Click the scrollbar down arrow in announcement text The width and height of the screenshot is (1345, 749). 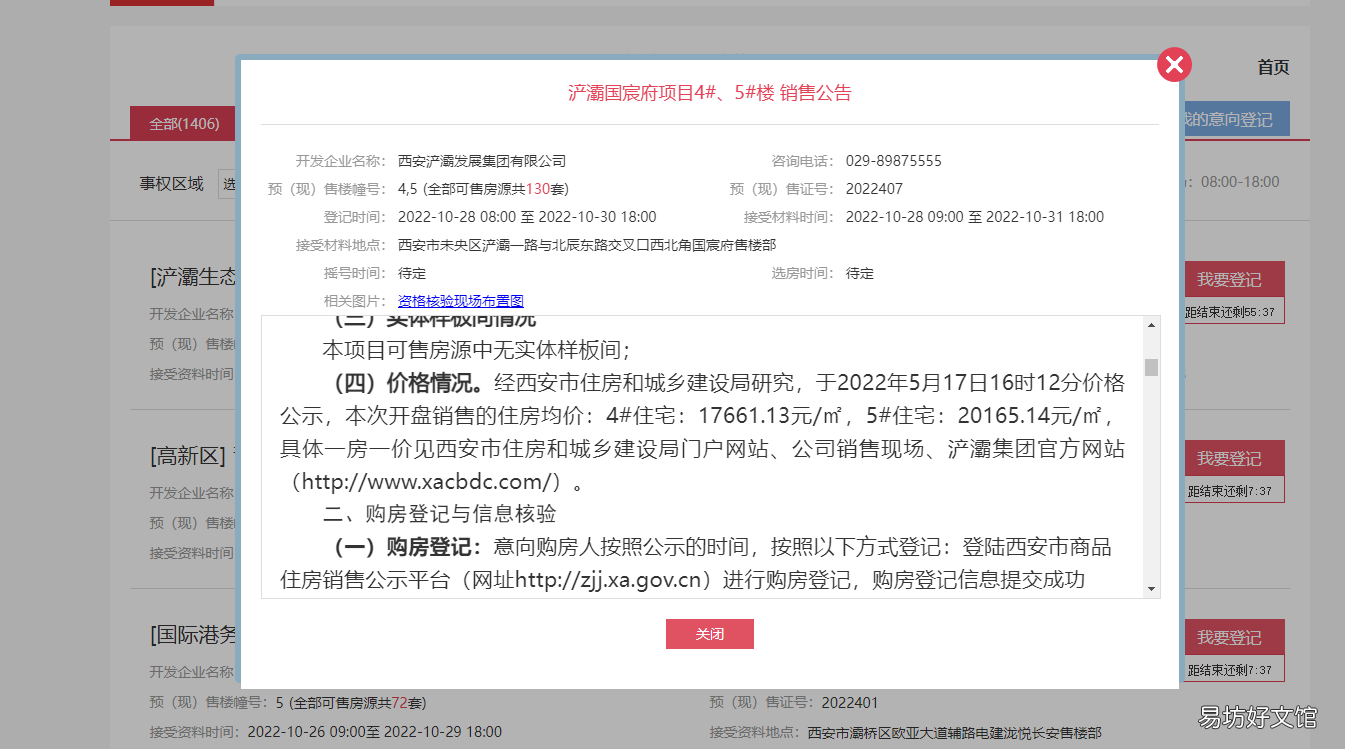click(1151, 588)
